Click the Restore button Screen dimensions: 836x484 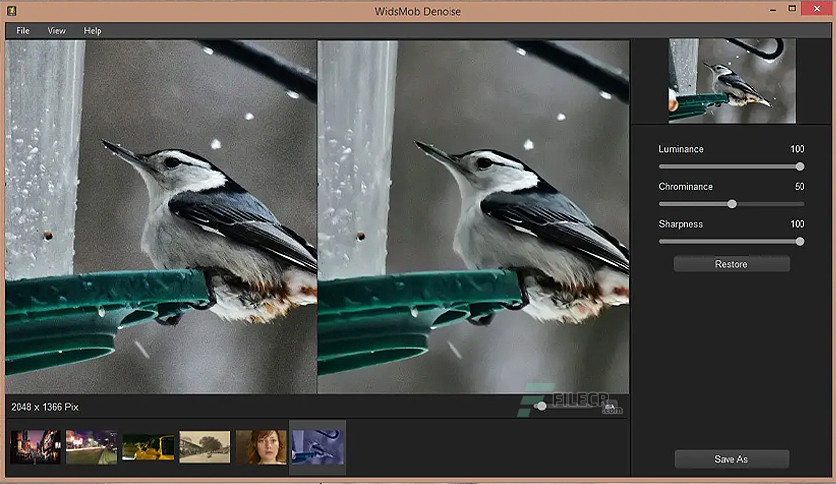(731, 264)
